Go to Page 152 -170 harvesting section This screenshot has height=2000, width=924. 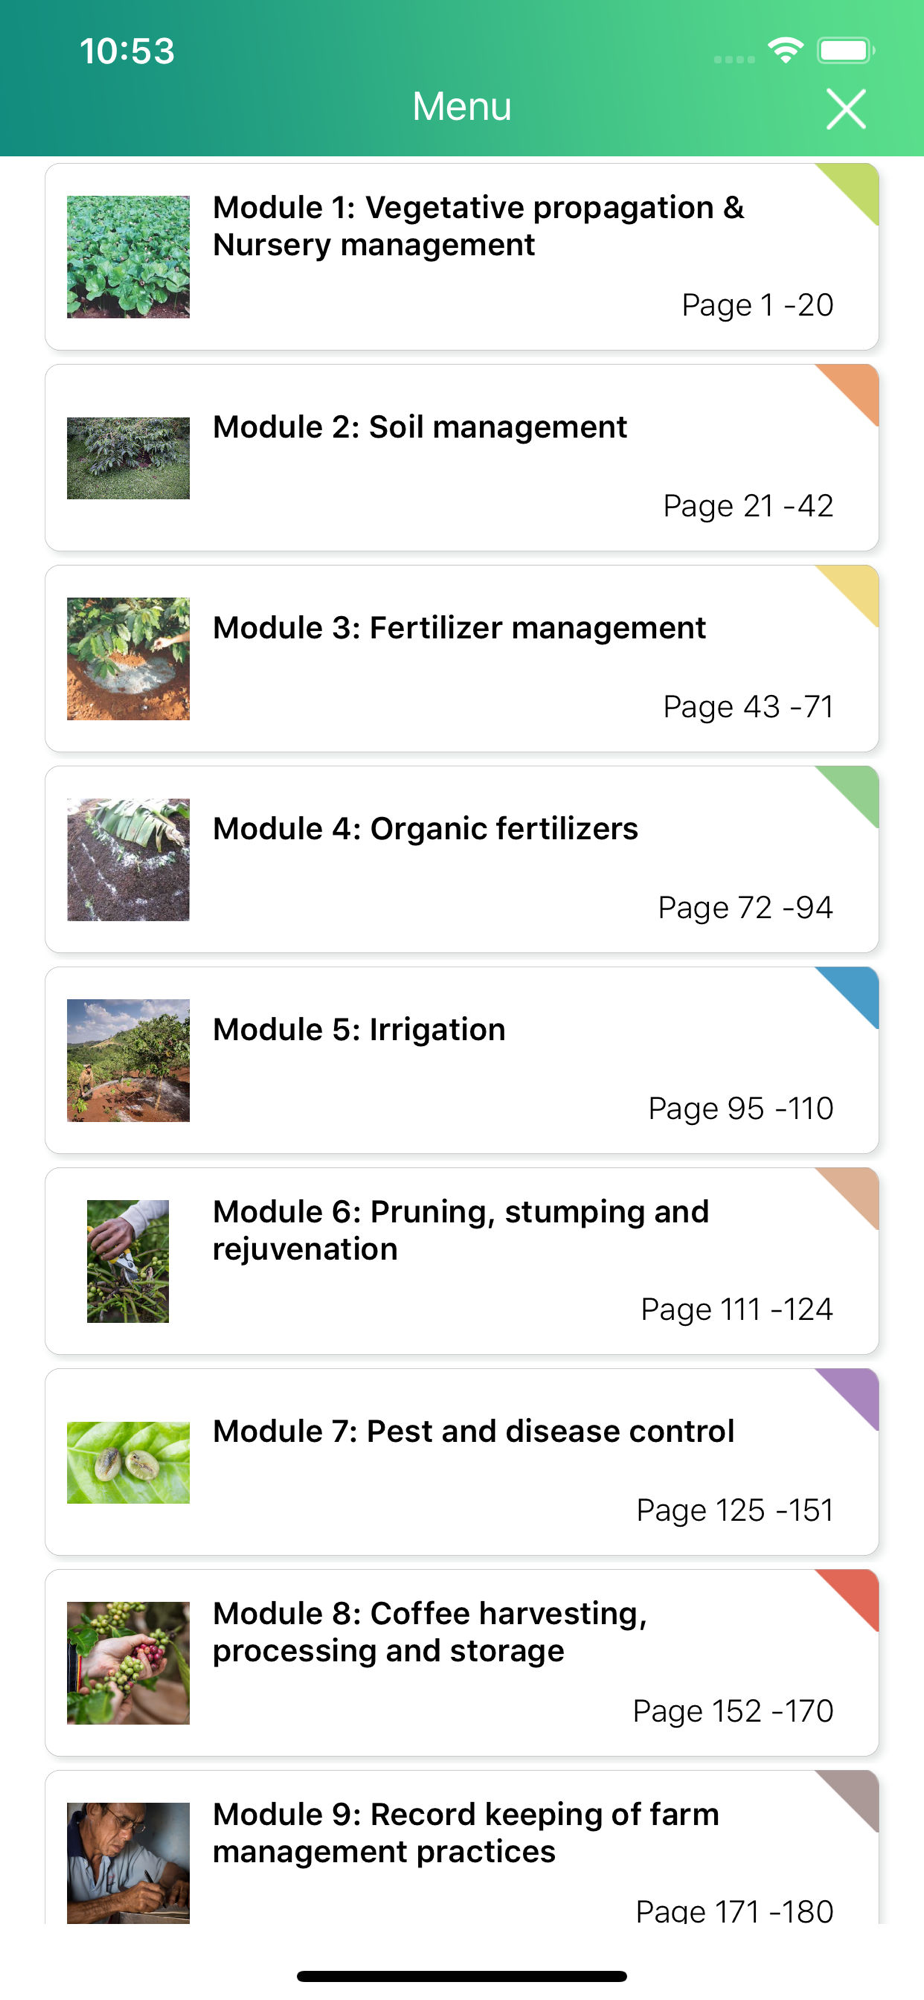point(733,1711)
